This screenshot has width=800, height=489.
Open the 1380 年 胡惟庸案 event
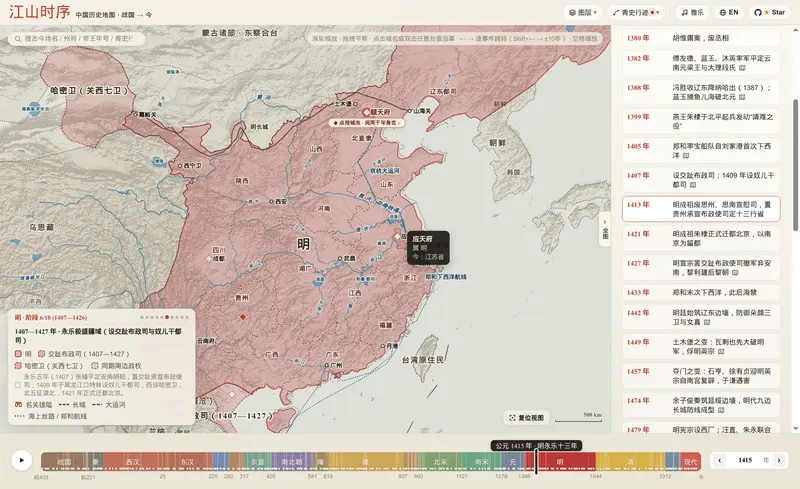point(701,38)
